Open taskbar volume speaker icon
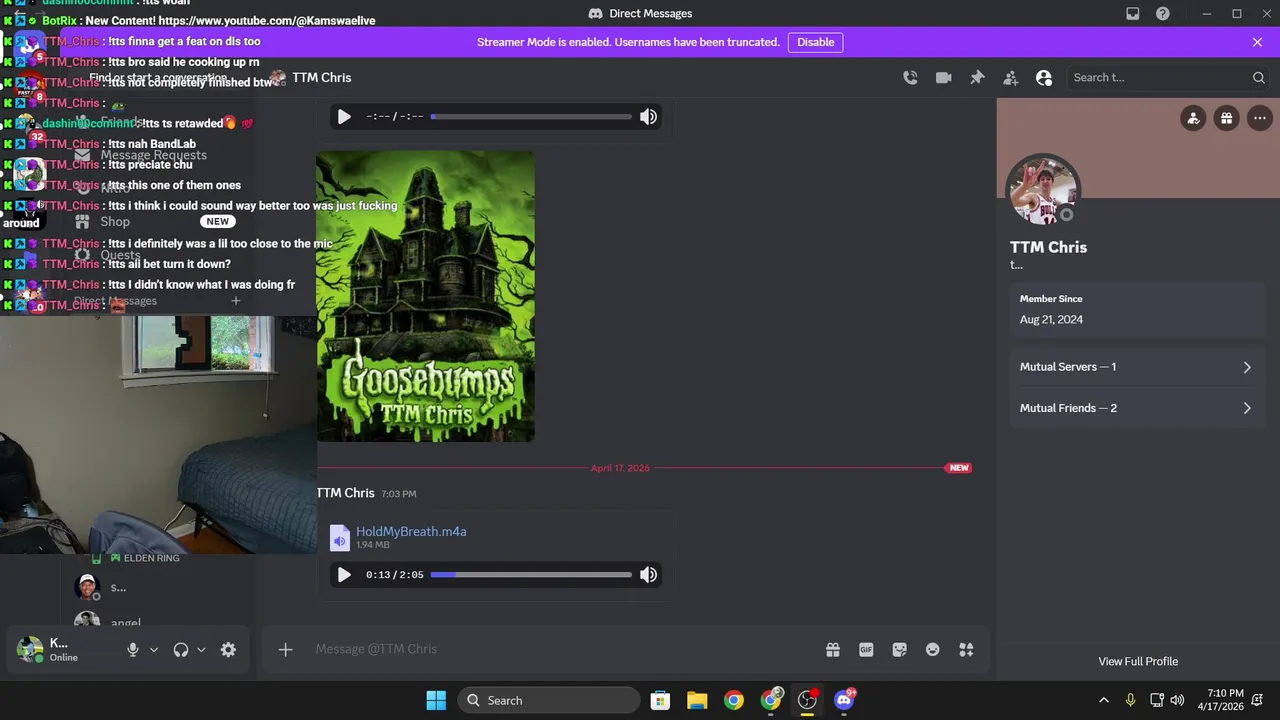The width and height of the screenshot is (1280, 720). coord(1177,700)
